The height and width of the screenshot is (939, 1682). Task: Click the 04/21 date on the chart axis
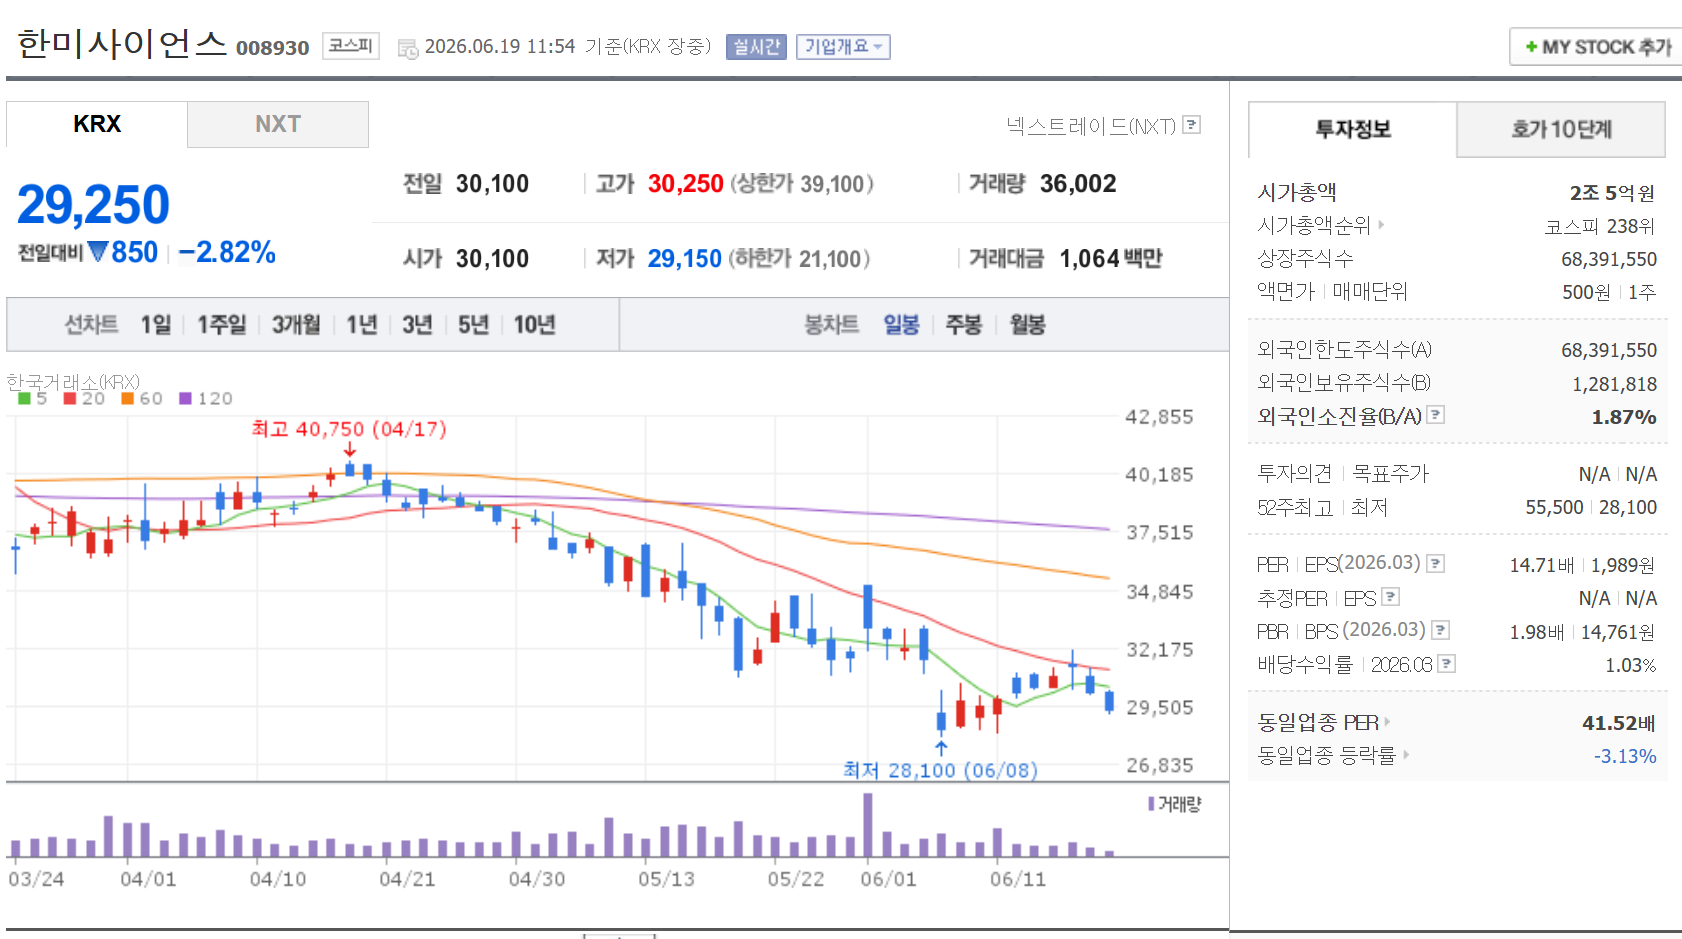point(407,879)
